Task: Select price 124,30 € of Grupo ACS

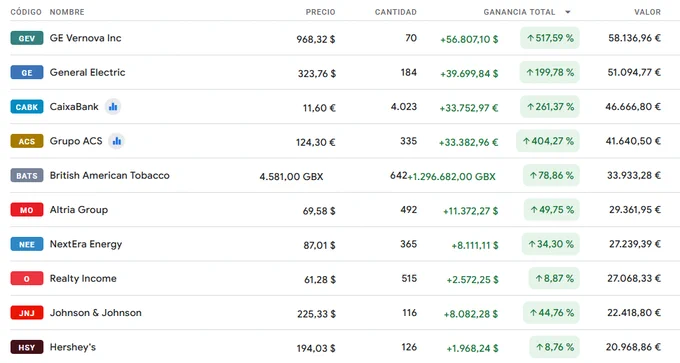Action: (x=316, y=142)
